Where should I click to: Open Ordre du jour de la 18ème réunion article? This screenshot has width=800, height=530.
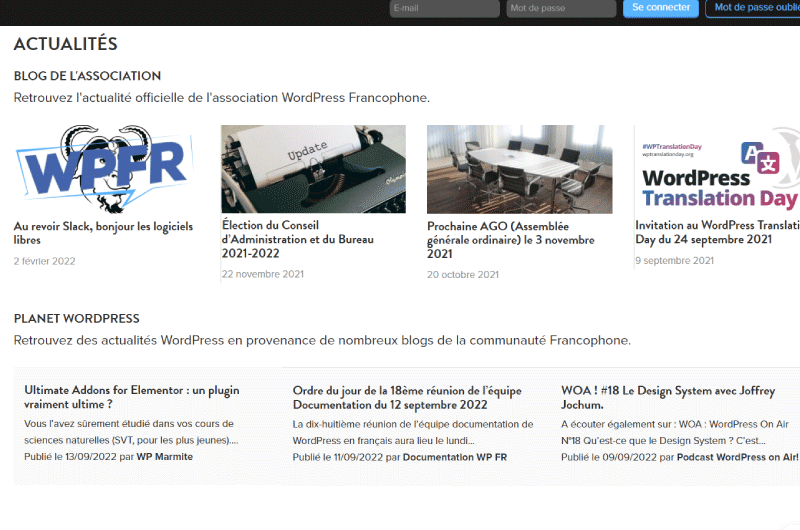pyautogui.click(x=407, y=397)
